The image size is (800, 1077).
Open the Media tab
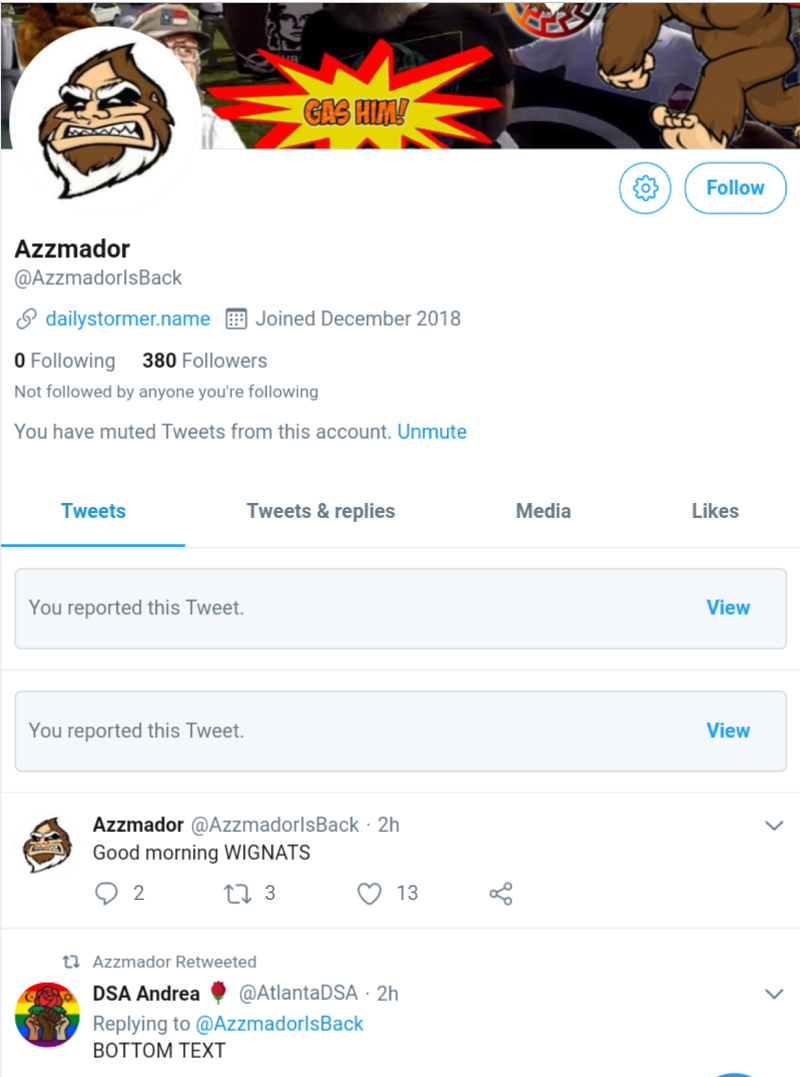[x=543, y=511]
